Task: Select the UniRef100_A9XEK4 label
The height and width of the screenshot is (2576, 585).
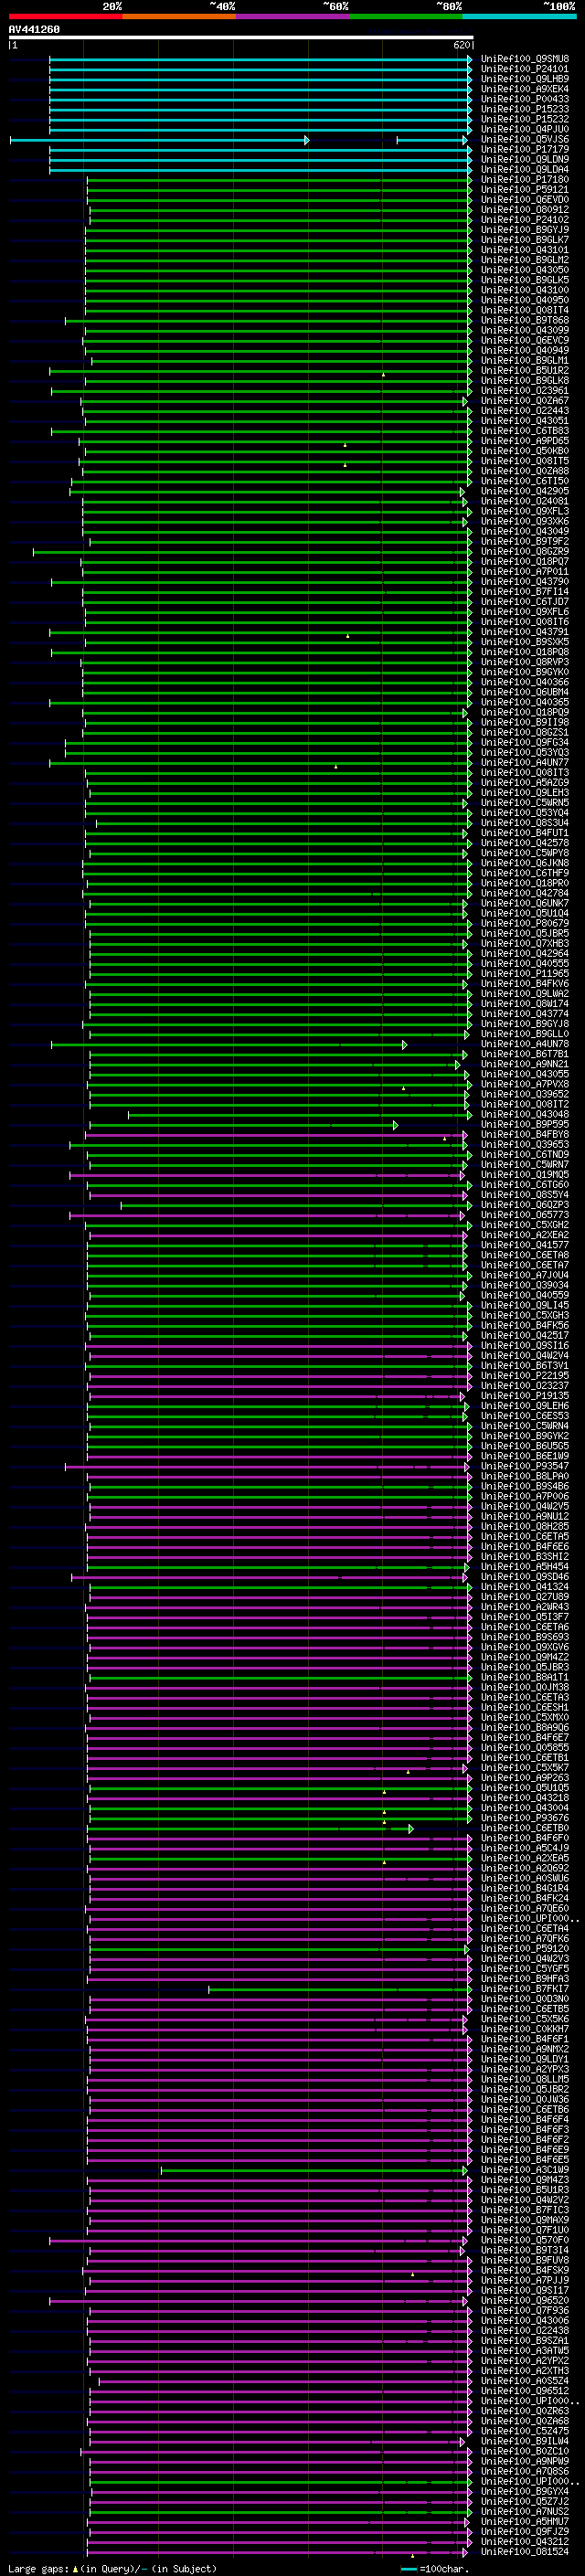Action: [525, 89]
